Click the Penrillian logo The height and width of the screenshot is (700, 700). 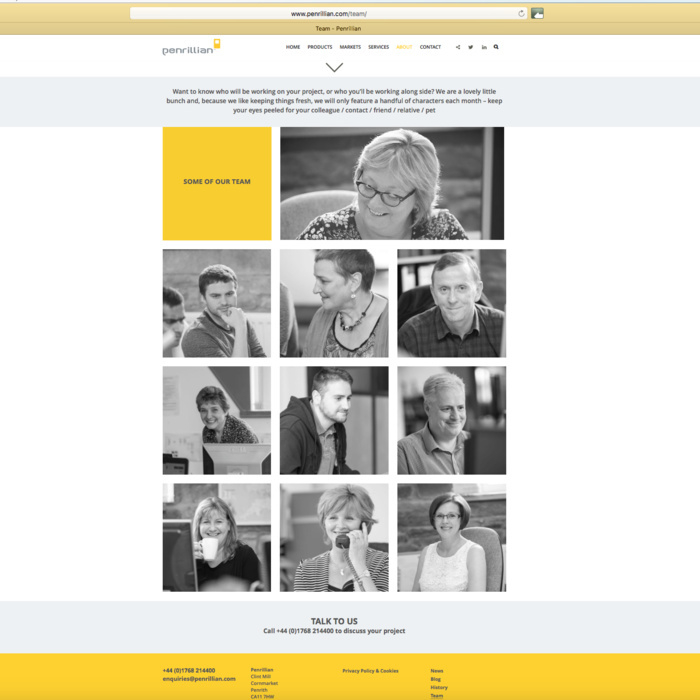[191, 47]
